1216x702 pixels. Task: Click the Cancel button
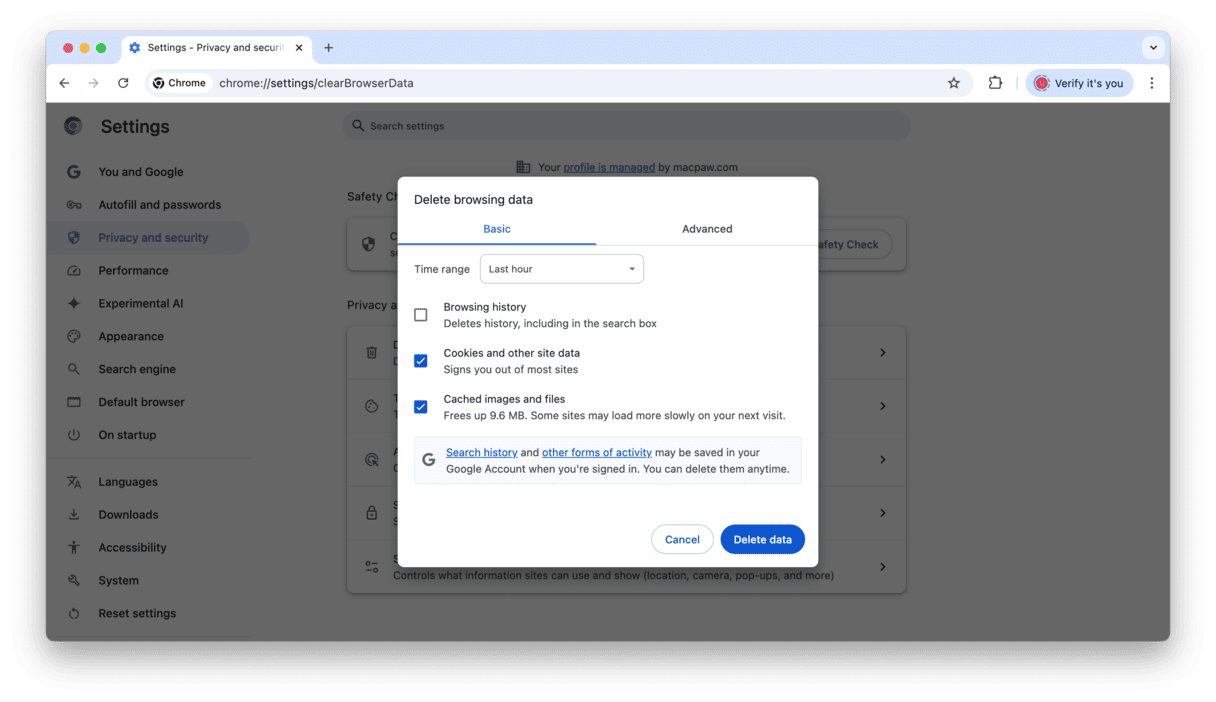[682, 540]
